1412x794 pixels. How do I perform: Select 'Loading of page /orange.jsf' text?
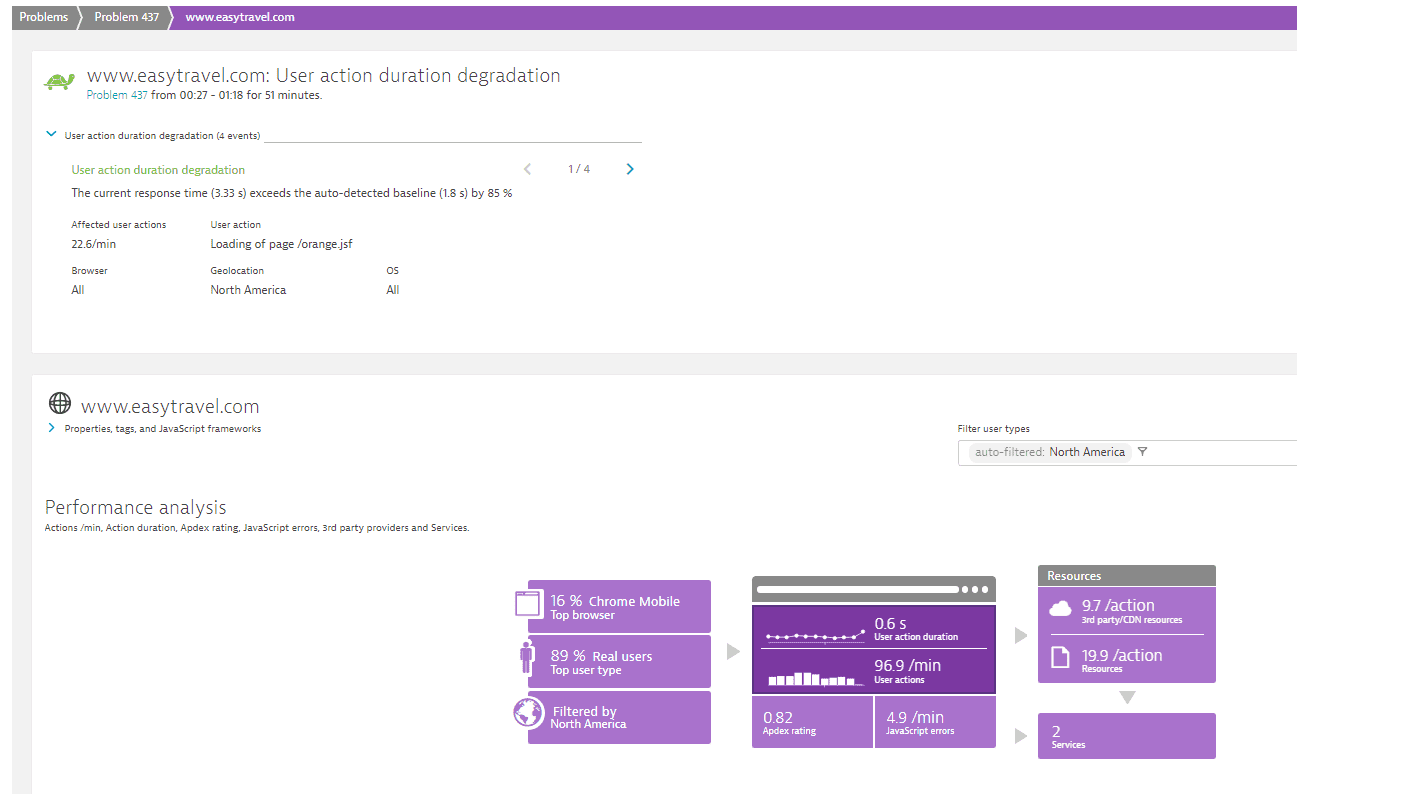pyautogui.click(x=281, y=244)
